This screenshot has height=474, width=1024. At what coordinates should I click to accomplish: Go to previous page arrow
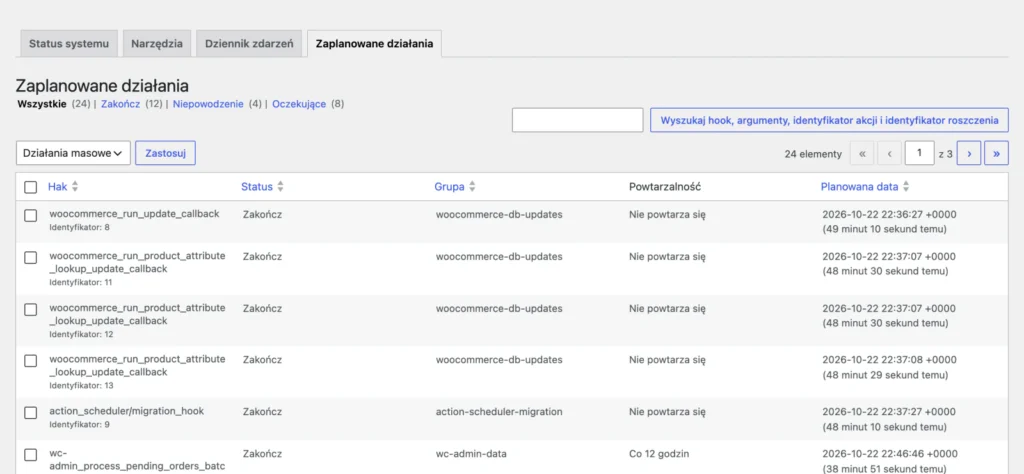coord(889,153)
